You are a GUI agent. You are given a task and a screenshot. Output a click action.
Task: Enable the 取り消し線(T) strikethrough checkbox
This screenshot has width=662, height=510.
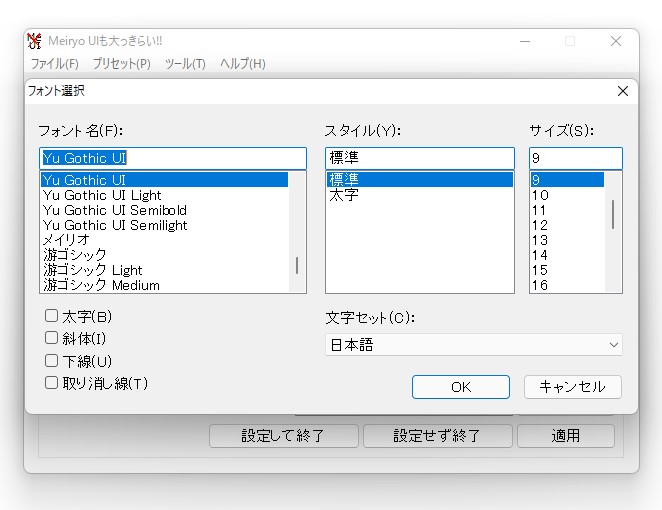[52, 382]
